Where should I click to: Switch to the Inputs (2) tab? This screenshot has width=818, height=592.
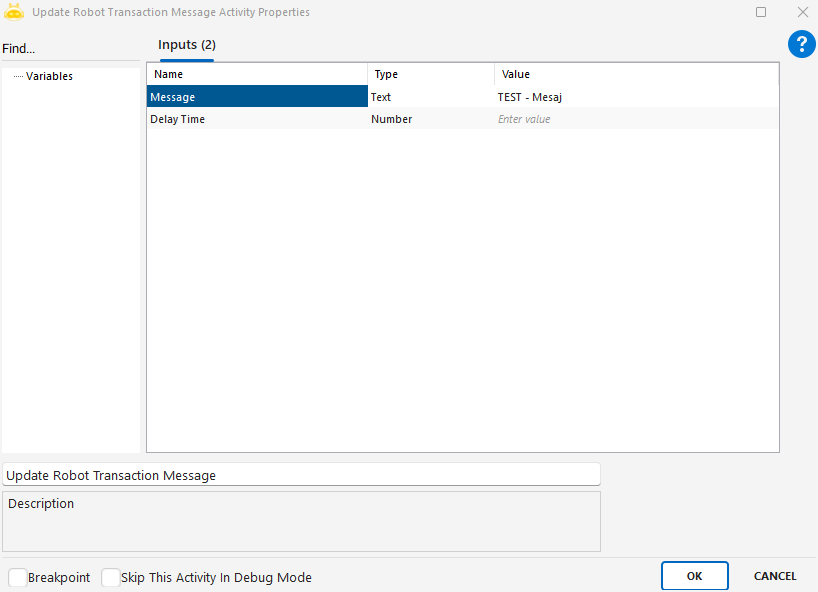tap(187, 45)
